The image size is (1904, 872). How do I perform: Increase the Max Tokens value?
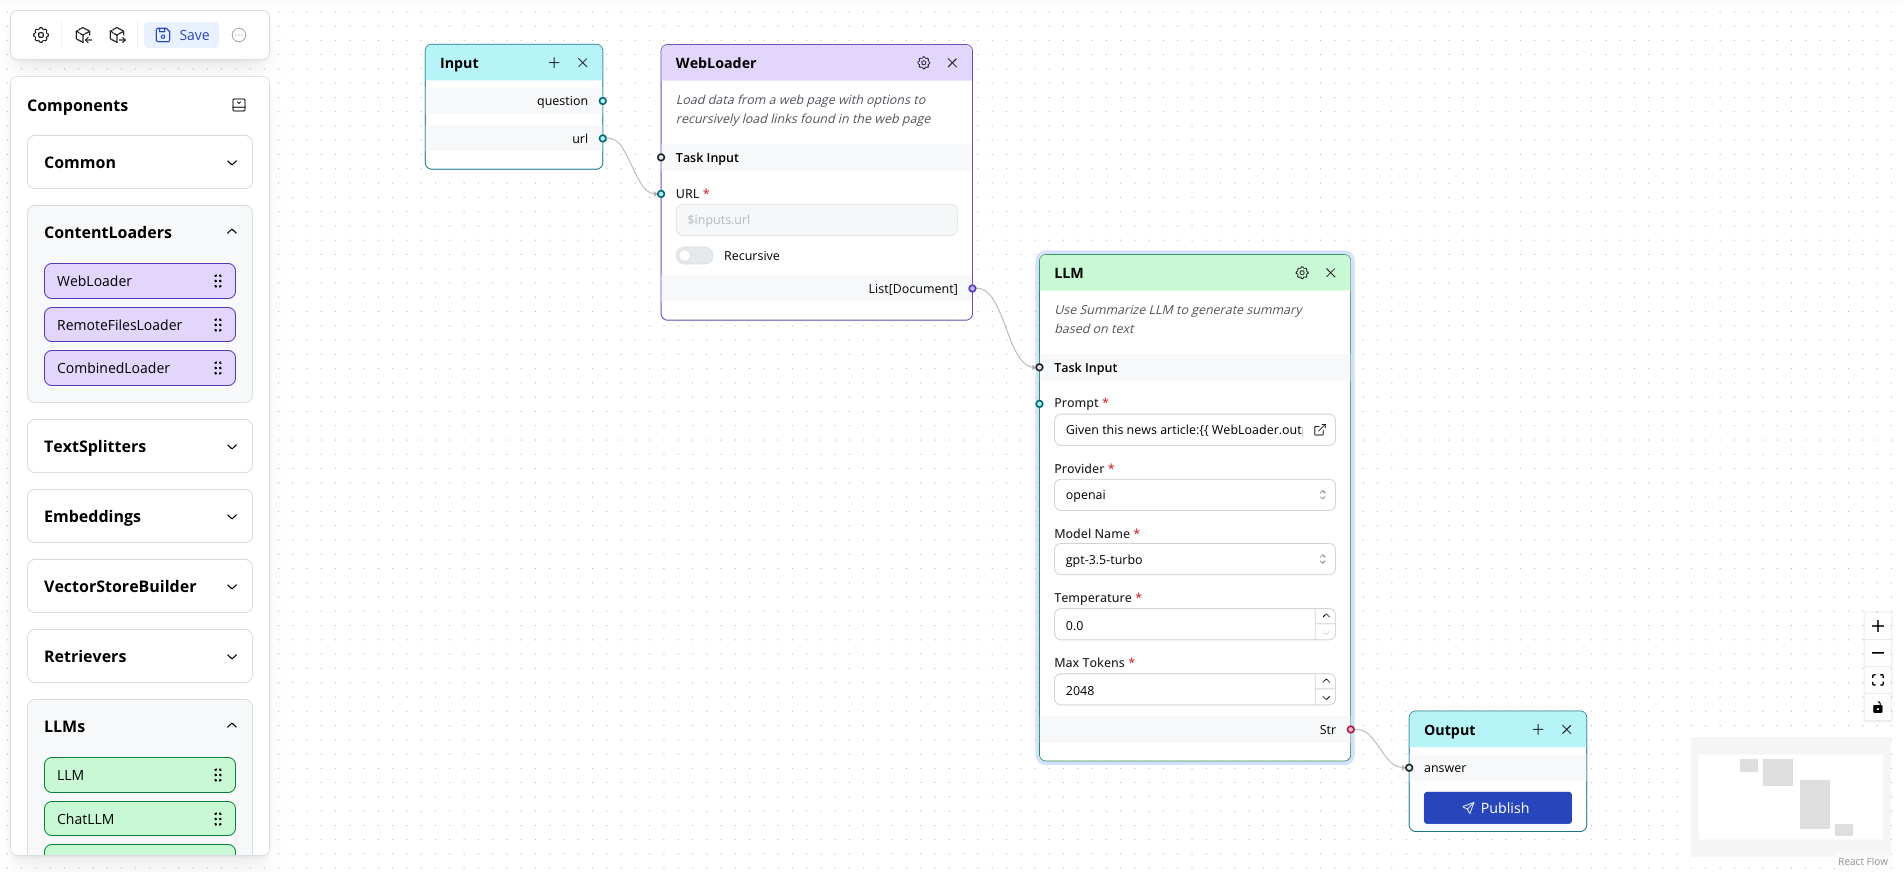coord(1326,682)
